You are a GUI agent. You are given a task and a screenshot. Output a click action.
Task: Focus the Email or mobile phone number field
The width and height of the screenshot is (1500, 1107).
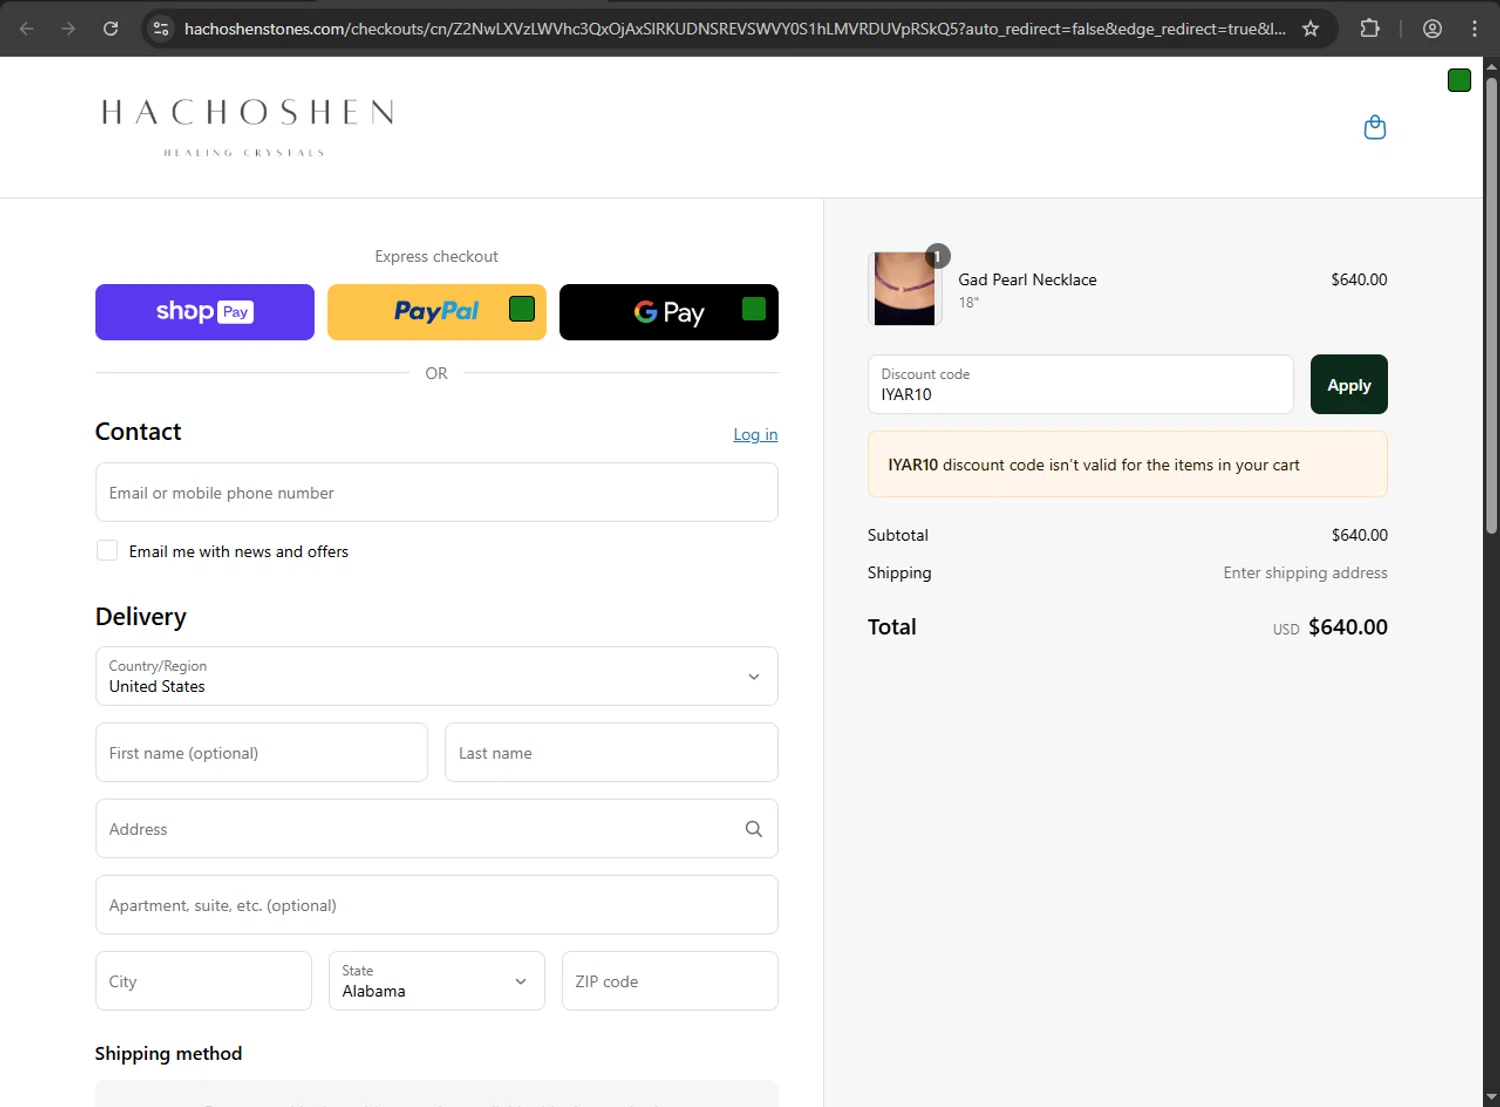pyautogui.click(x=437, y=492)
